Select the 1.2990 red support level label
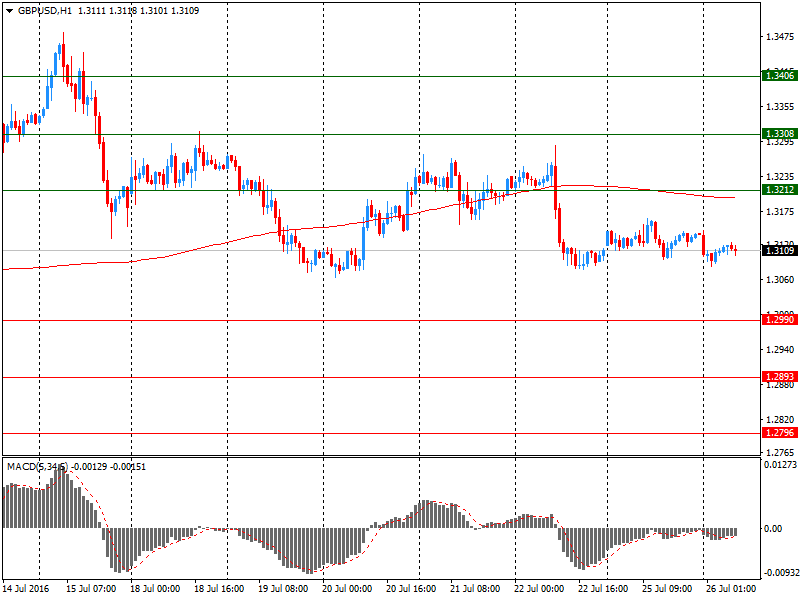Image resolution: width=800 pixels, height=600 pixels. [x=780, y=320]
